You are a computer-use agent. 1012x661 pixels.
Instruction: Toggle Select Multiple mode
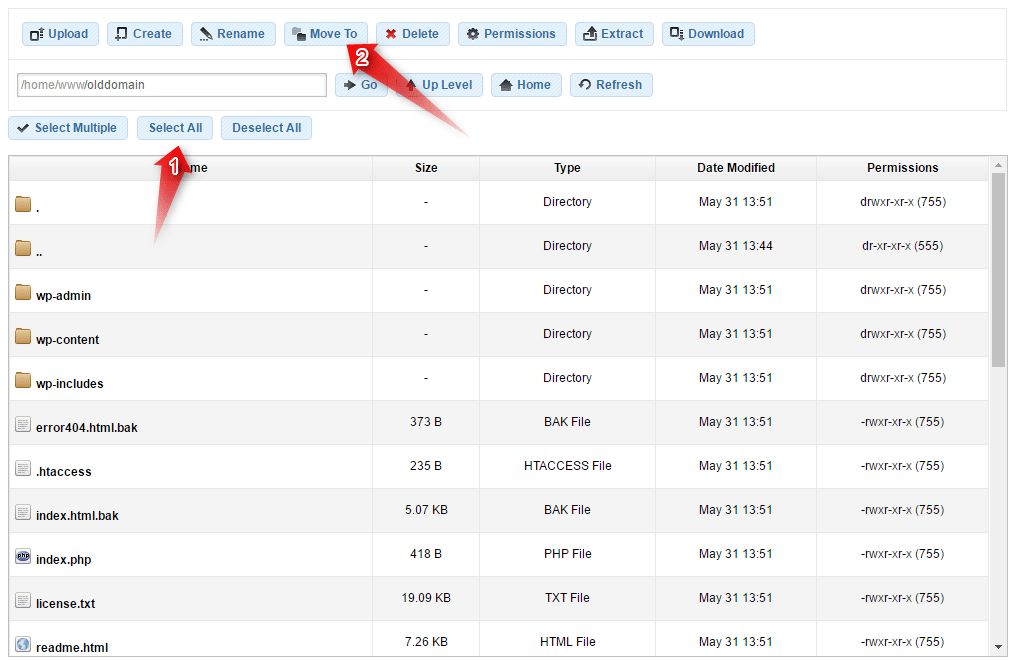(67, 128)
